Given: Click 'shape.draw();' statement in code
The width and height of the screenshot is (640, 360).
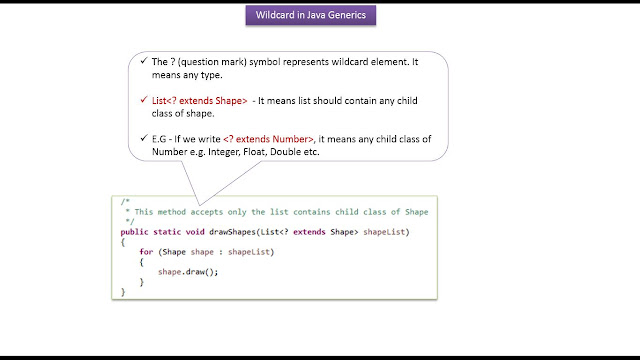Looking at the screenshot, I should 188,272.
